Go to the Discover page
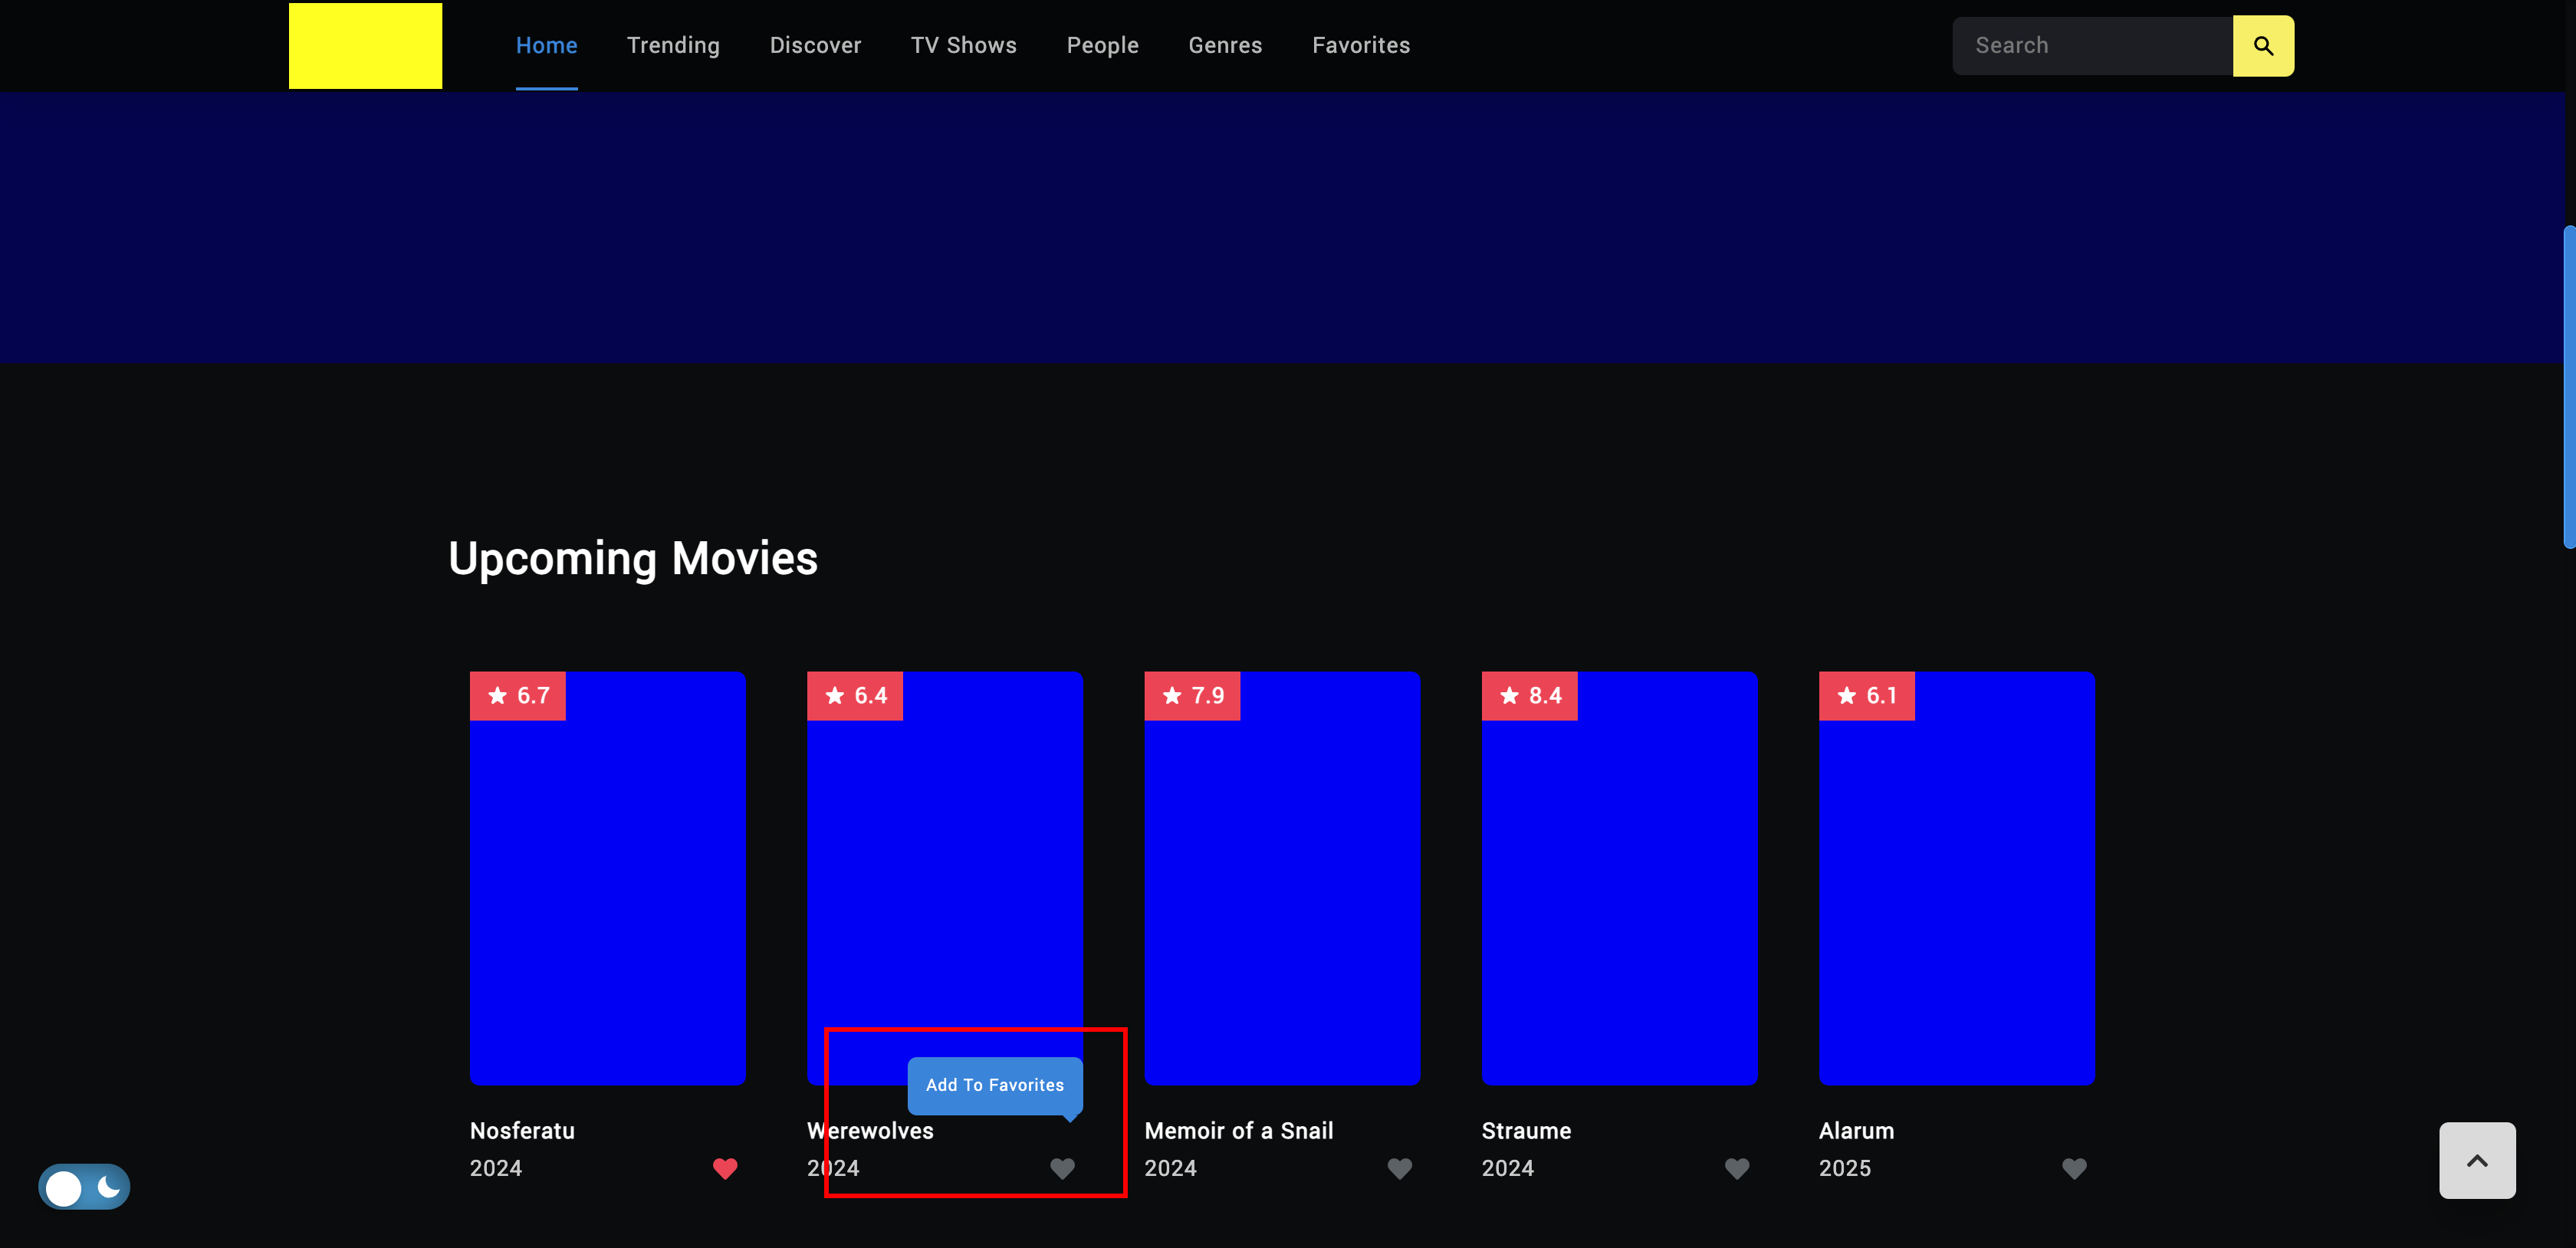Image resolution: width=2576 pixels, height=1248 pixels. pos(815,46)
